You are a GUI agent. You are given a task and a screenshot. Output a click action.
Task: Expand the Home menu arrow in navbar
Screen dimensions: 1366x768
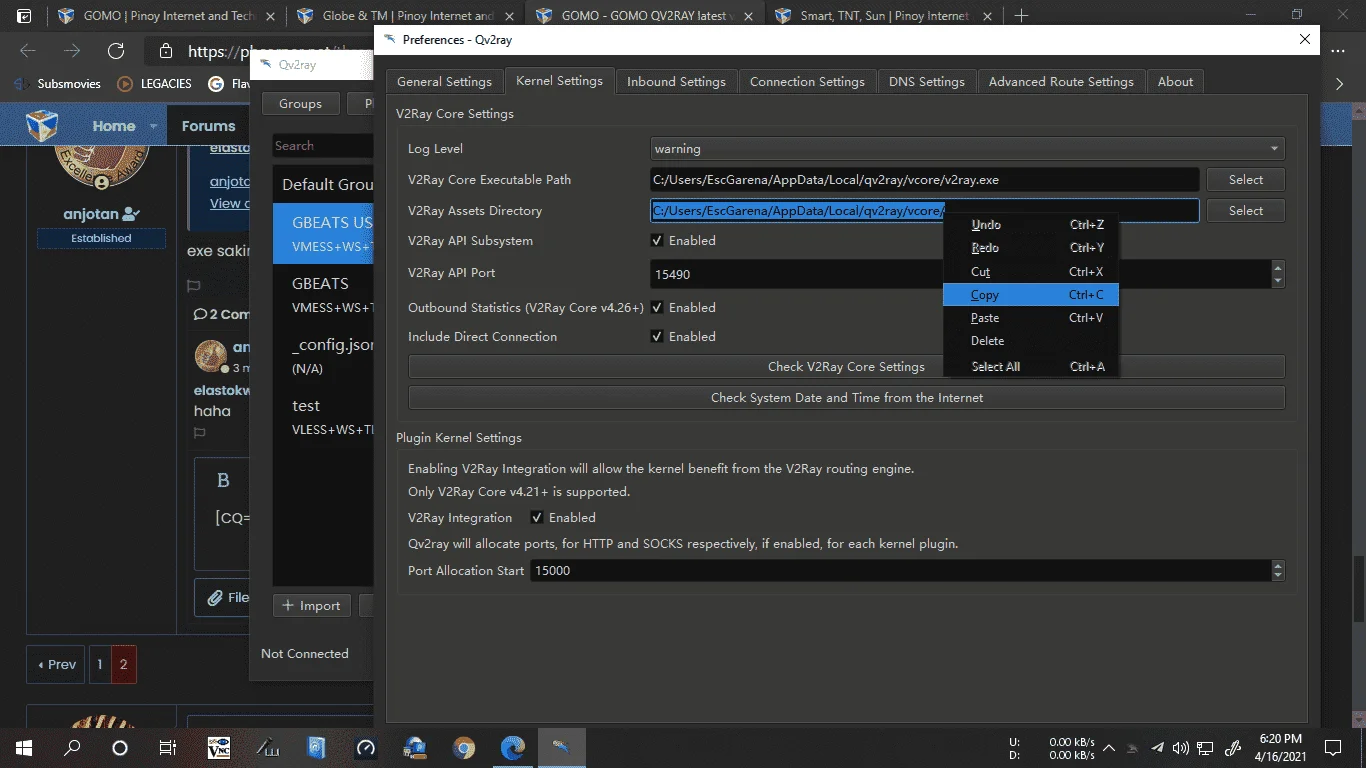pos(154,127)
